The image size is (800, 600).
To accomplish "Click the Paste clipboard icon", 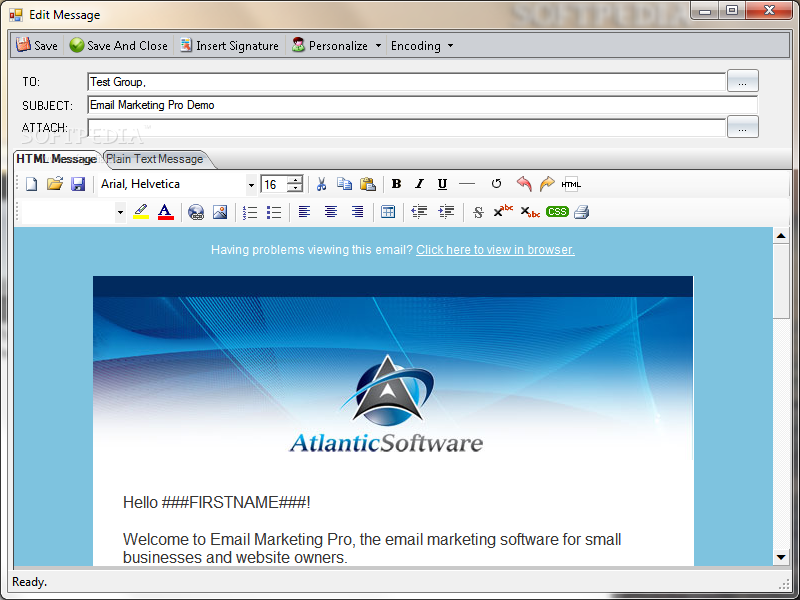I will point(368,184).
